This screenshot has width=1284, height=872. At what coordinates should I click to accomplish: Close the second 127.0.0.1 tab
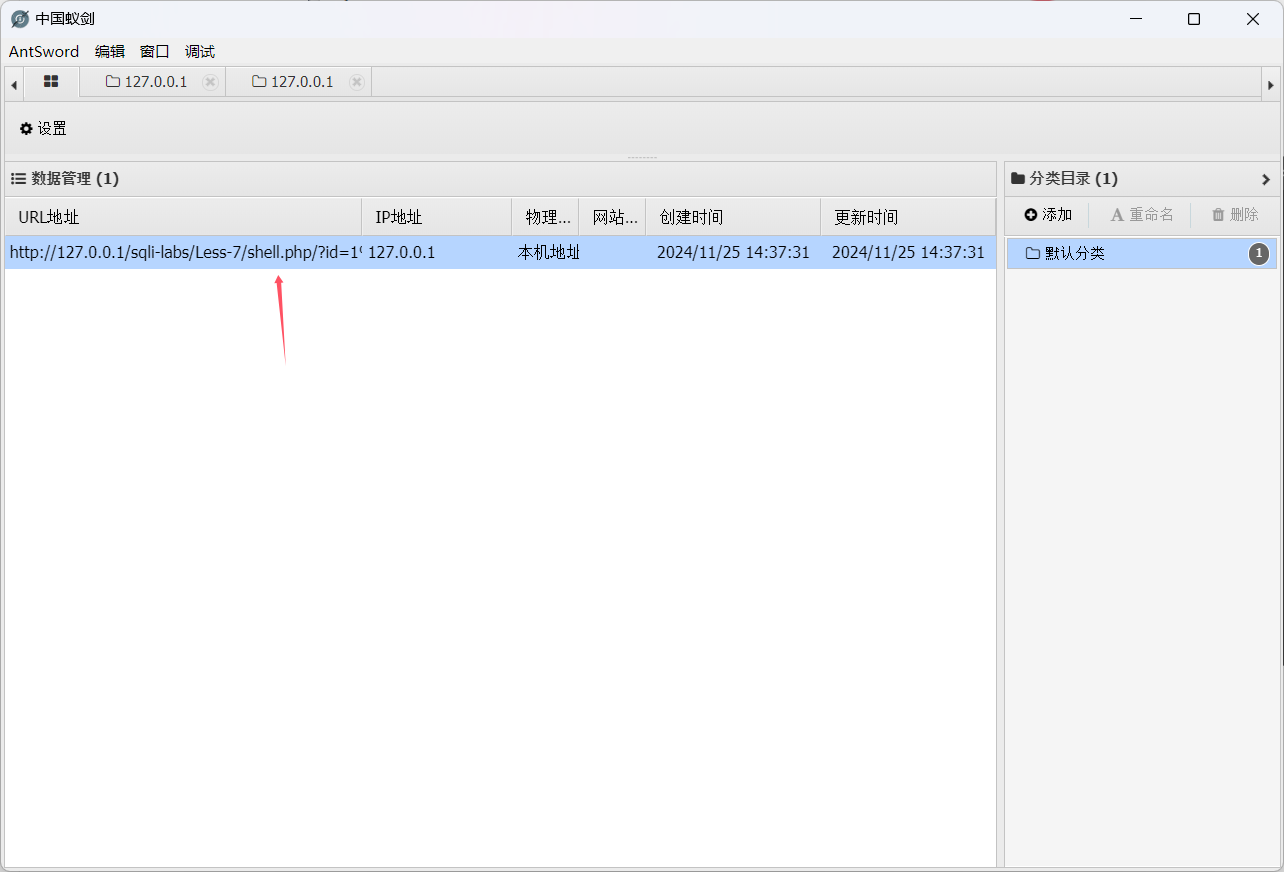tap(357, 82)
